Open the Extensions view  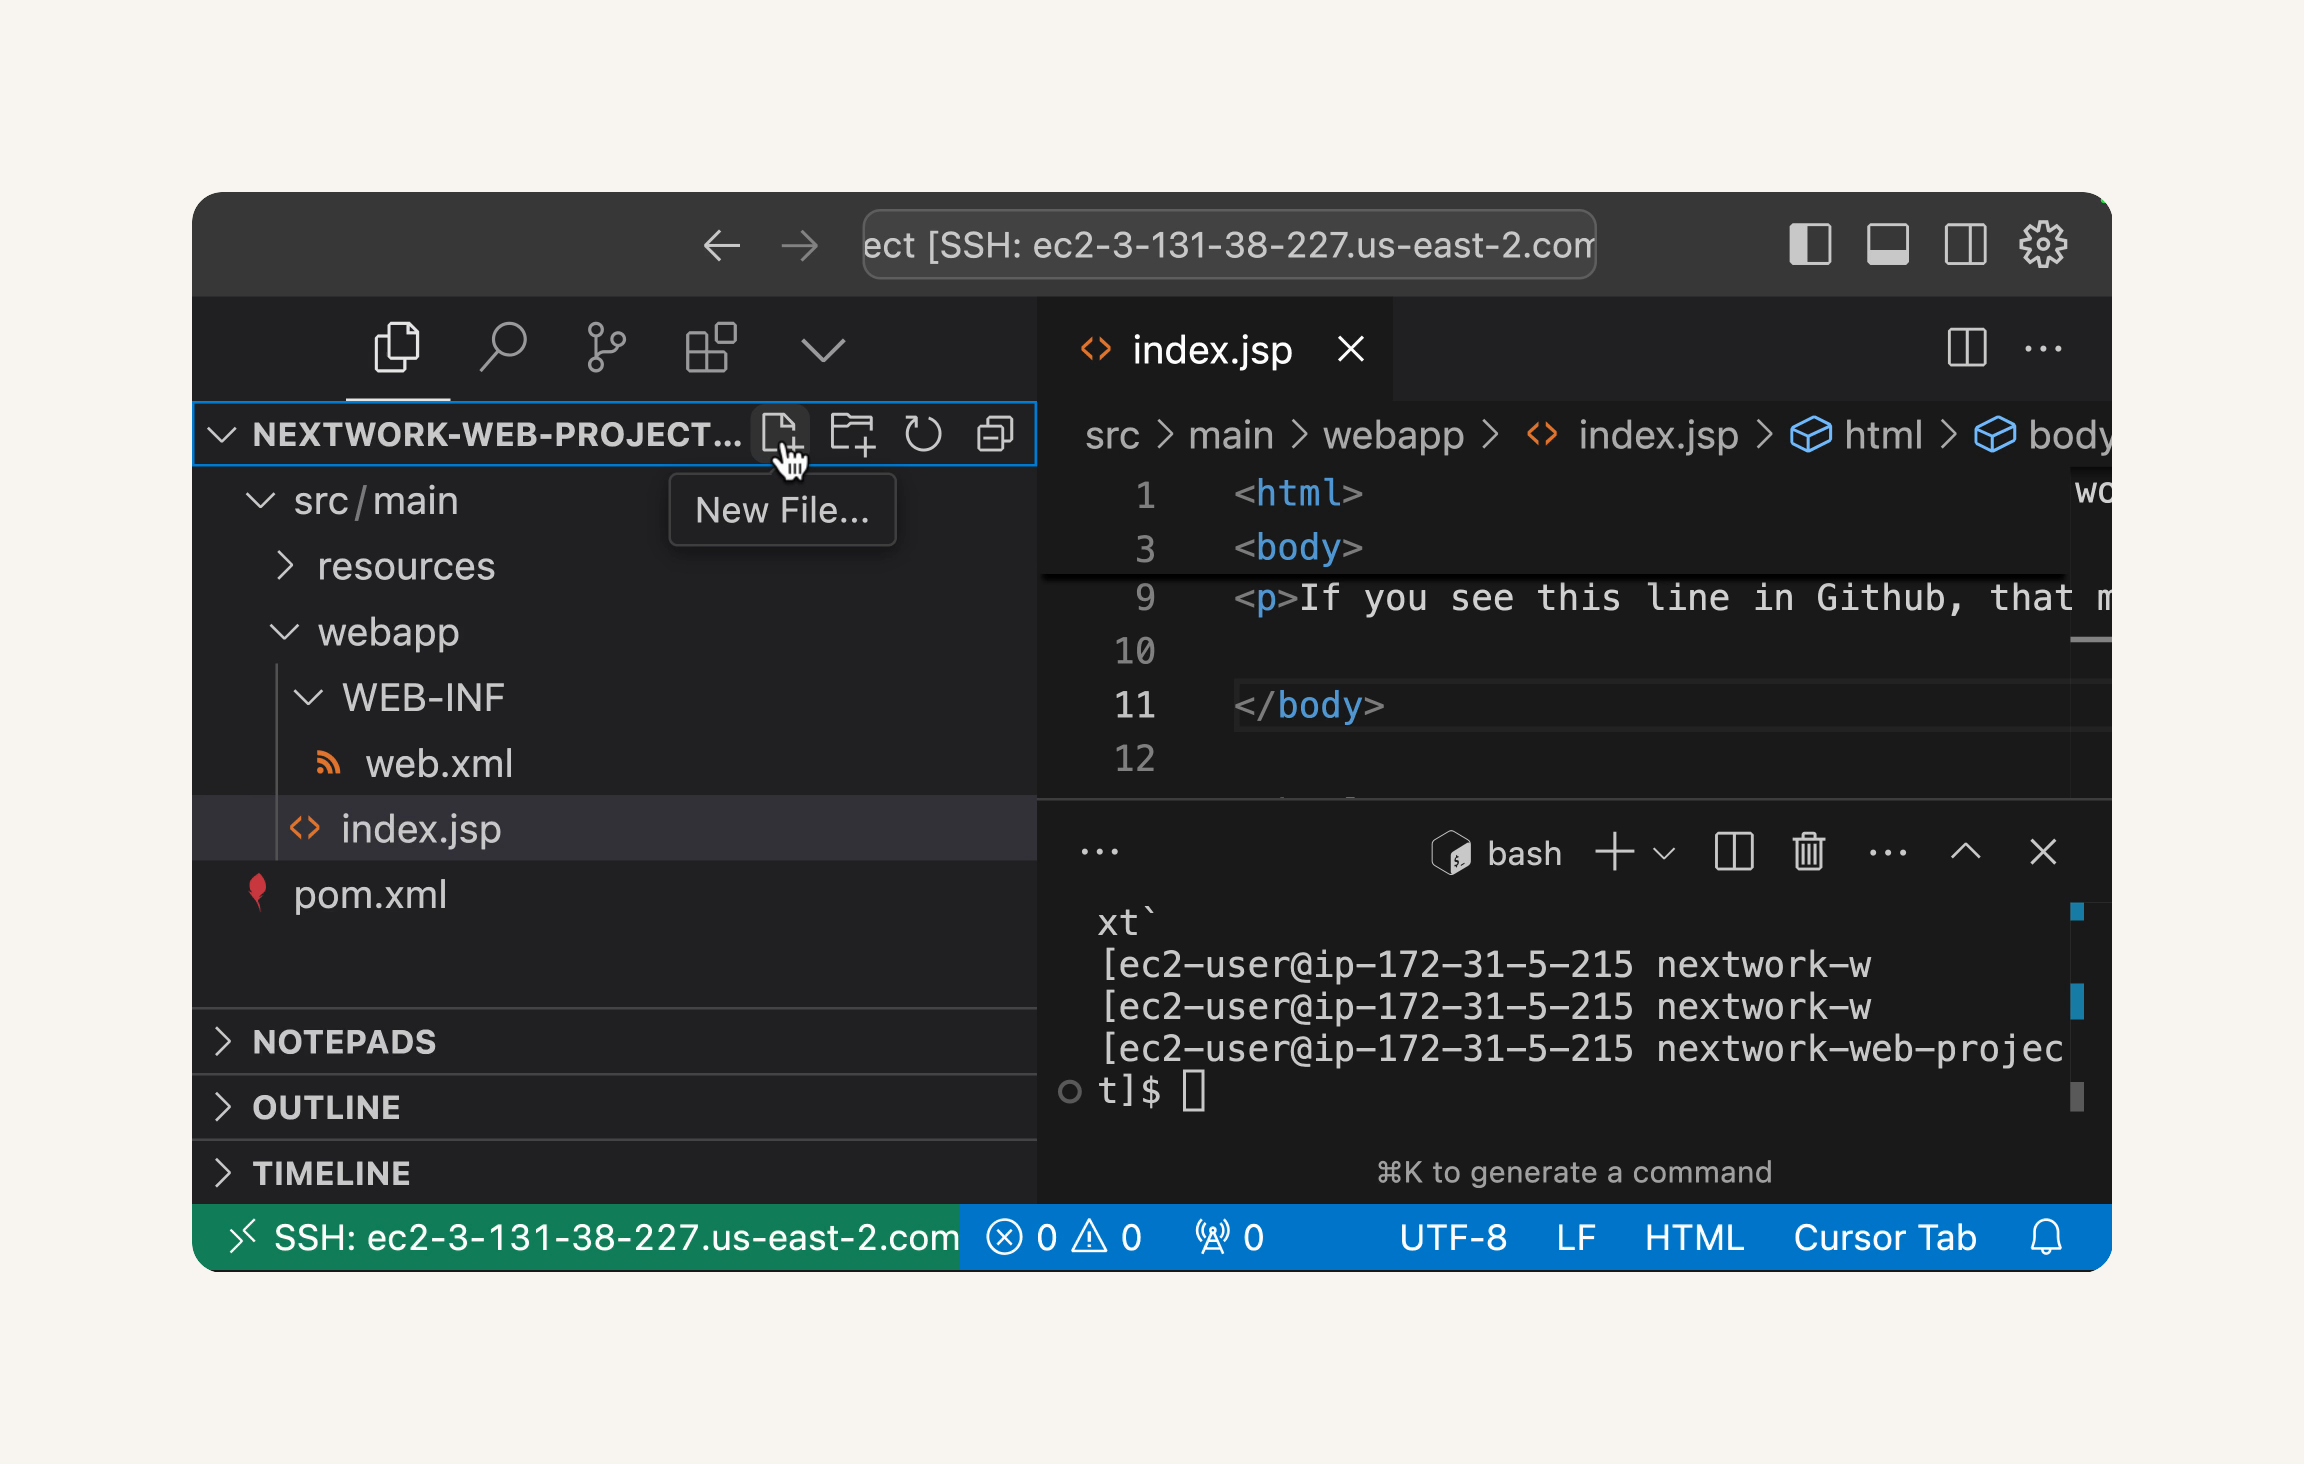click(x=711, y=348)
